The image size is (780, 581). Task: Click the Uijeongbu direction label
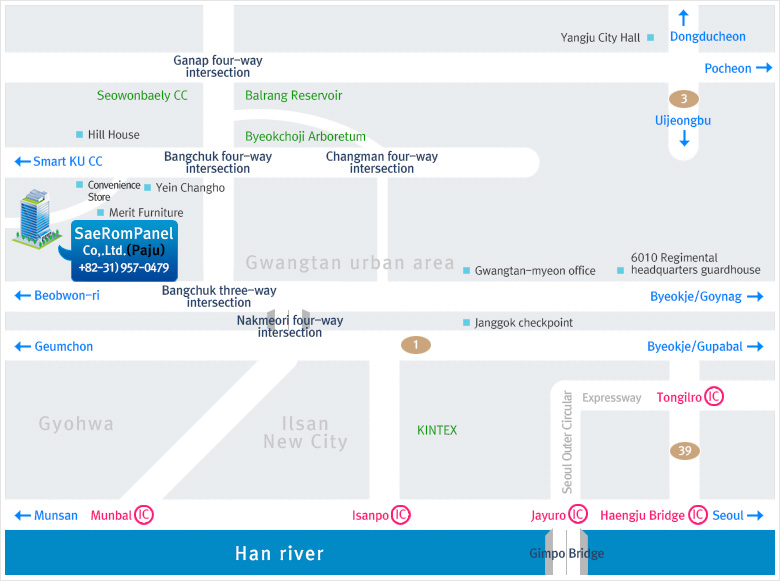[683, 120]
